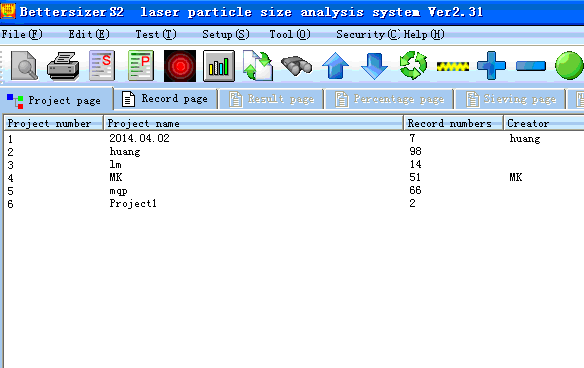Image resolution: width=584 pixels, height=368 pixels.
Task: Click the blue up arrow icon
Action: coord(336,66)
